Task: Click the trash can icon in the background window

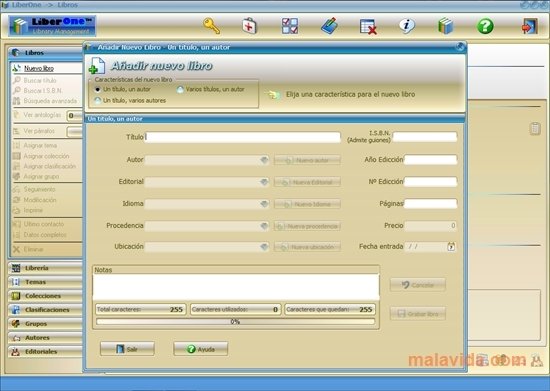Action: pos(535,128)
